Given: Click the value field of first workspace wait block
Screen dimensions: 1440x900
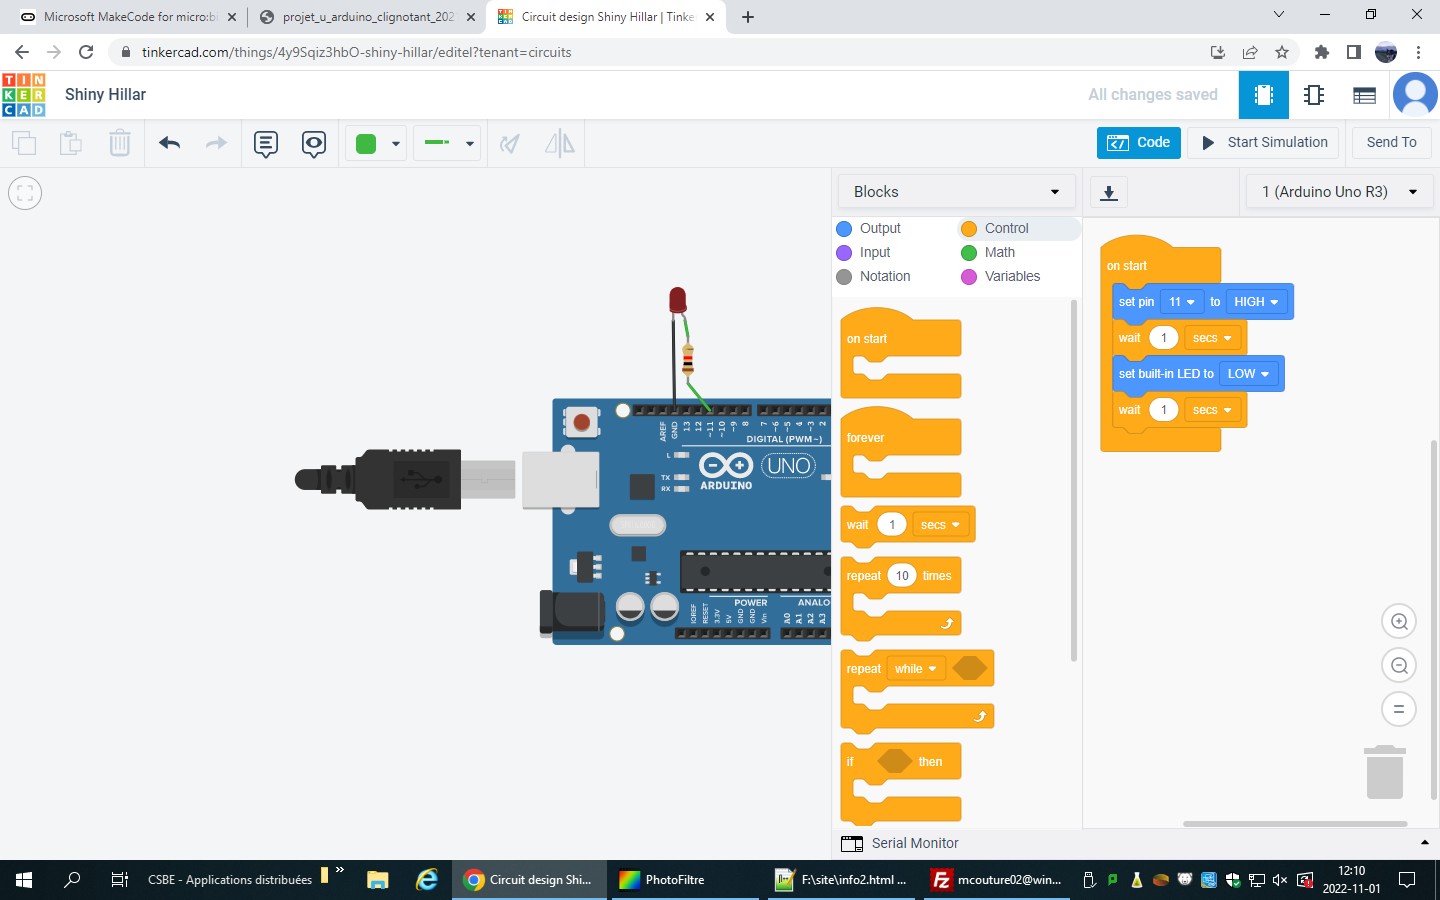Looking at the screenshot, I should tap(1163, 338).
